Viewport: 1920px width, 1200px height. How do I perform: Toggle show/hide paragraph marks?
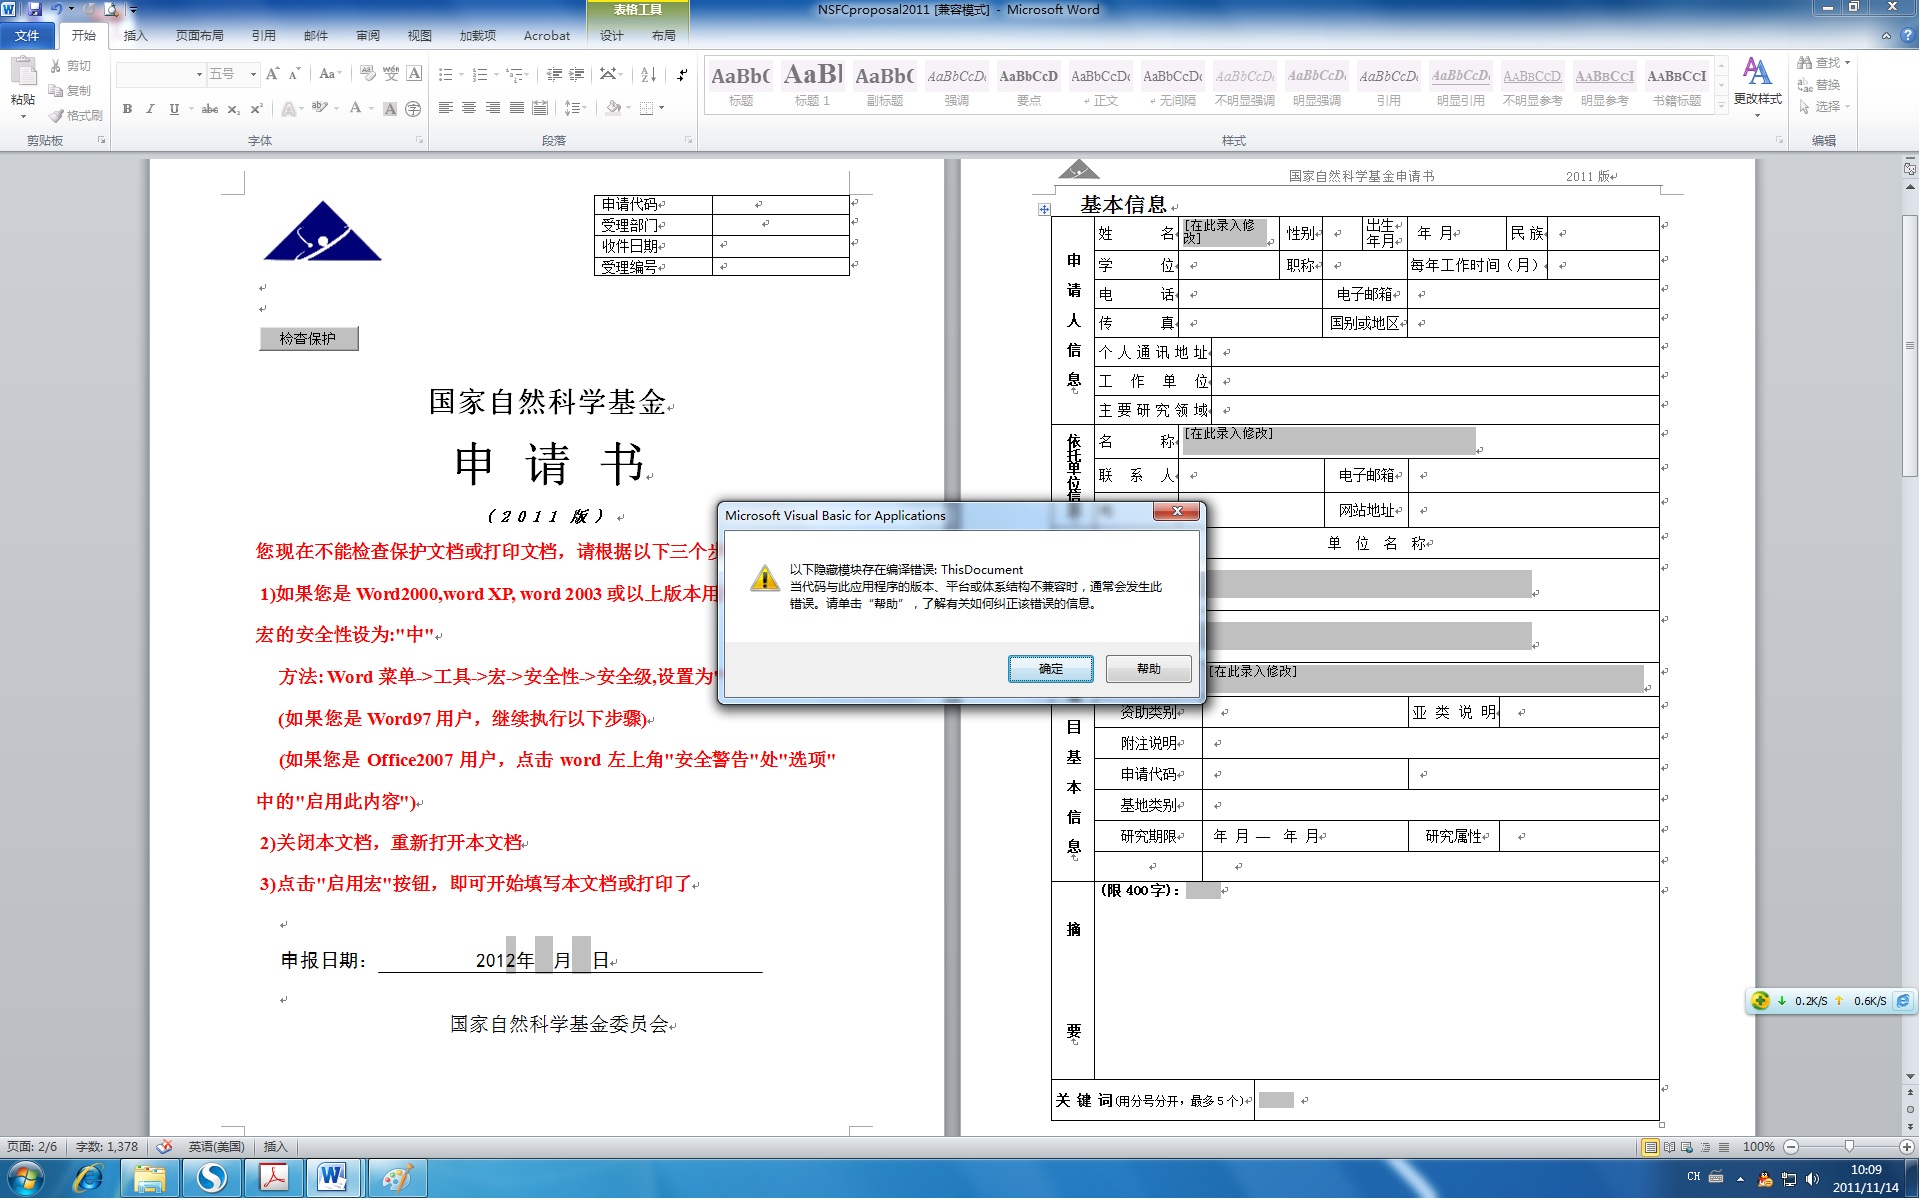tap(682, 75)
